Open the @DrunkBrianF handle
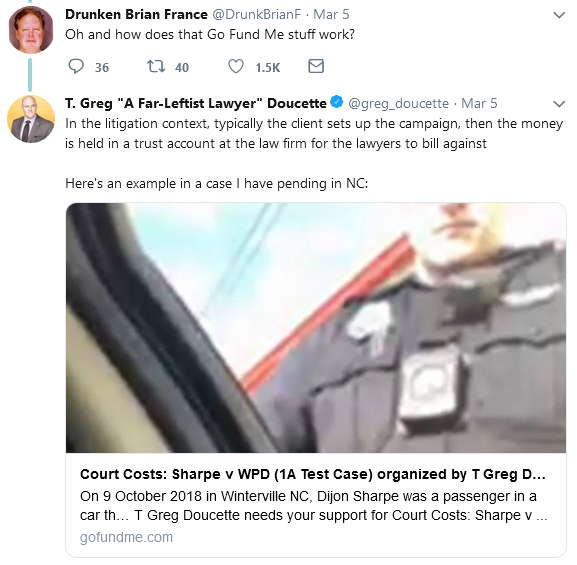This screenshot has height=565, width=577. point(256,14)
